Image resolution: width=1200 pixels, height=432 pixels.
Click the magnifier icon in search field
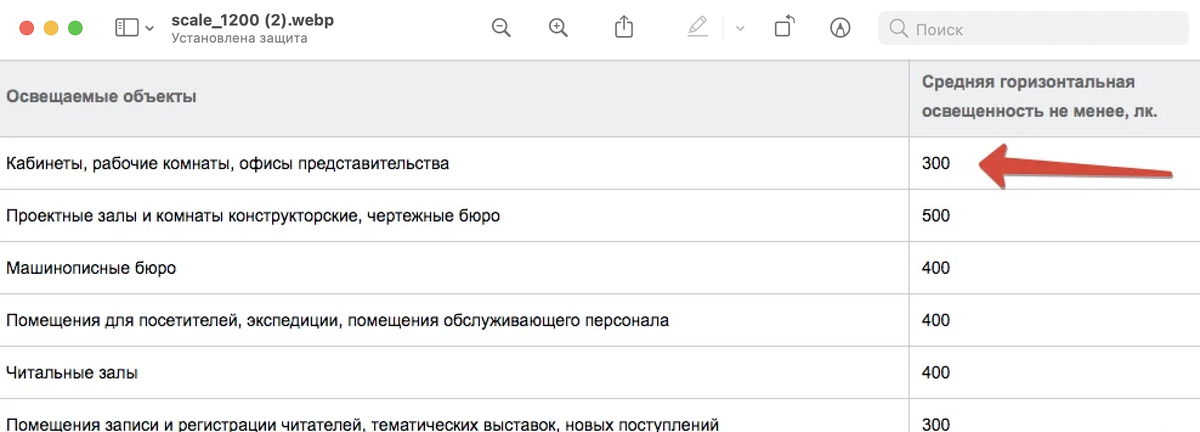click(898, 28)
